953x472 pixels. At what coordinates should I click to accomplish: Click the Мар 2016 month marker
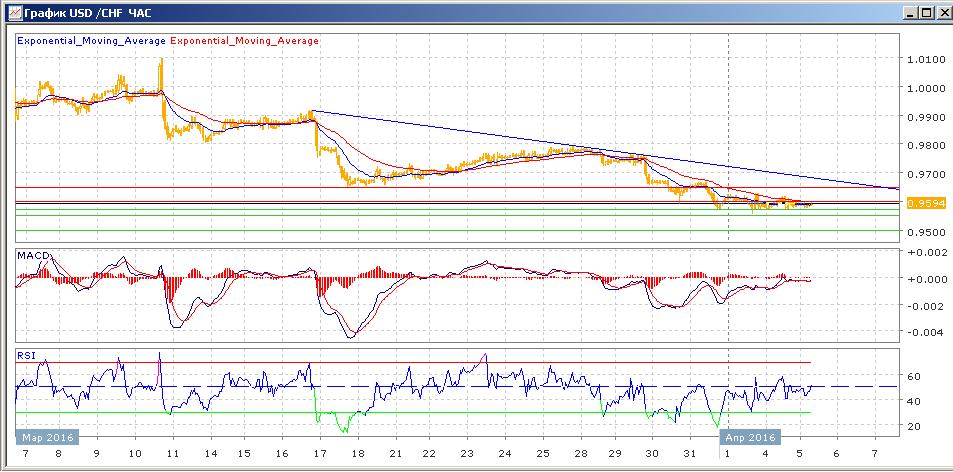[44, 437]
